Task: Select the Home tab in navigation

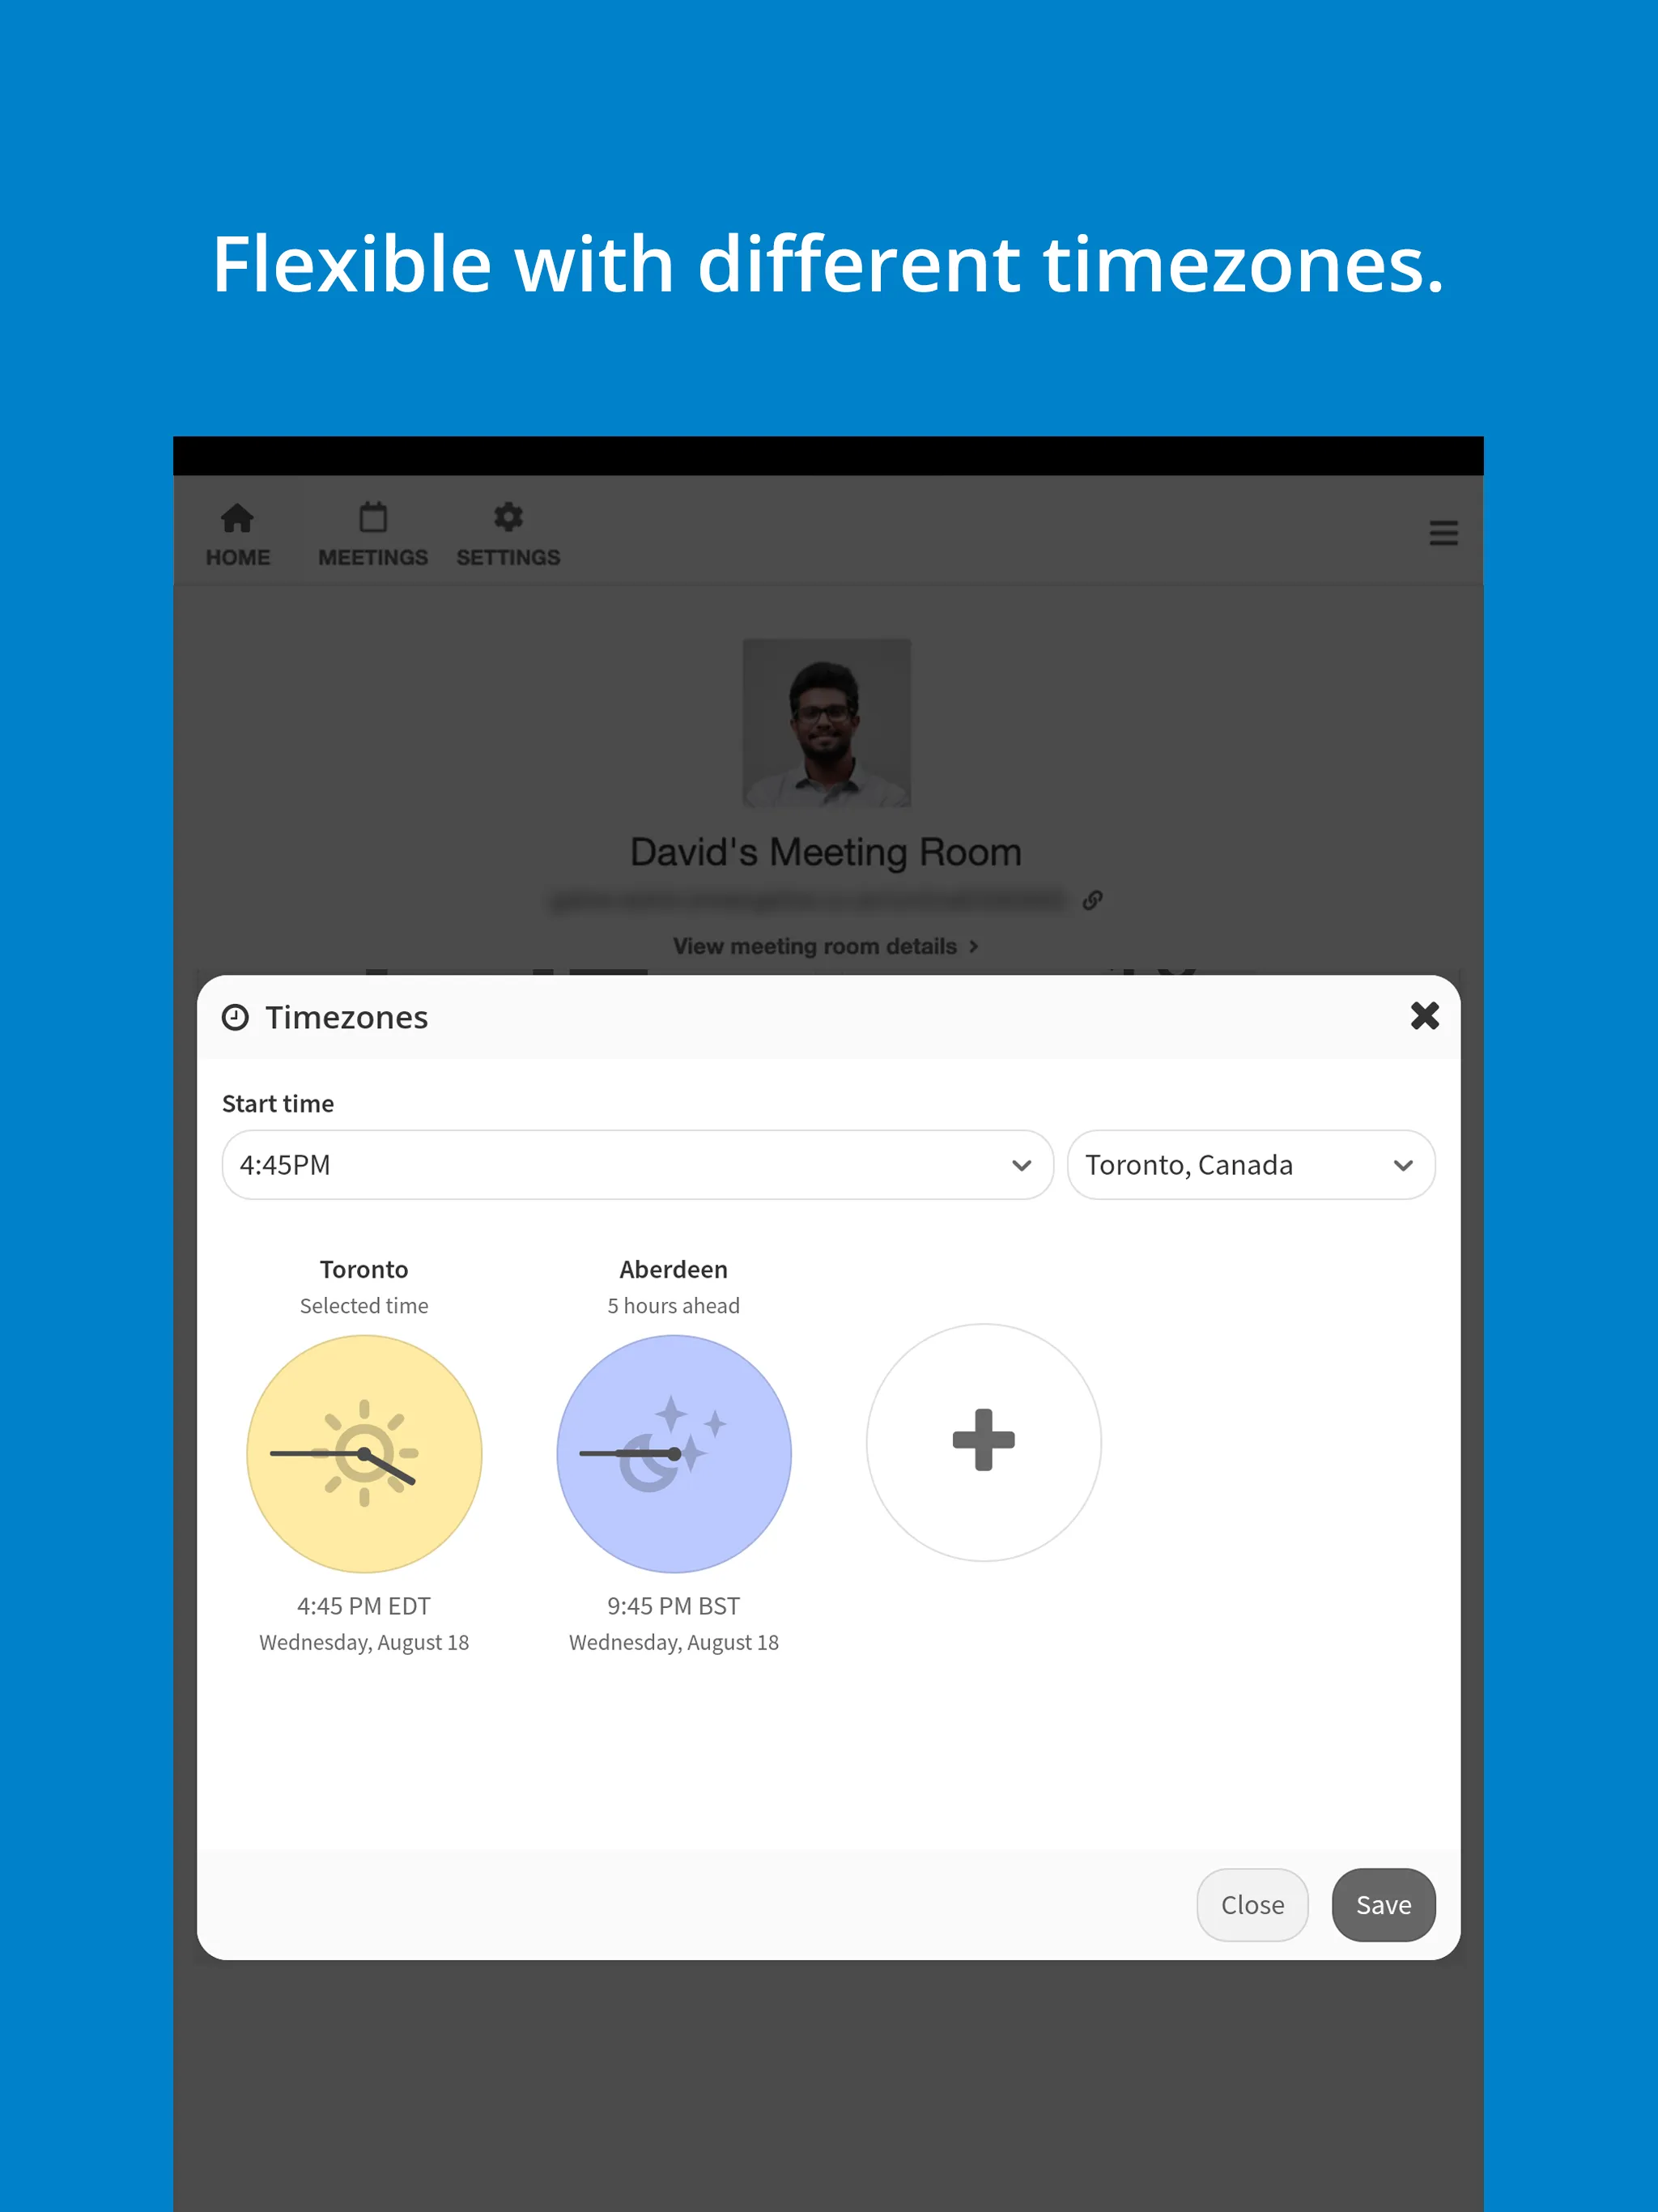Action: (239, 533)
